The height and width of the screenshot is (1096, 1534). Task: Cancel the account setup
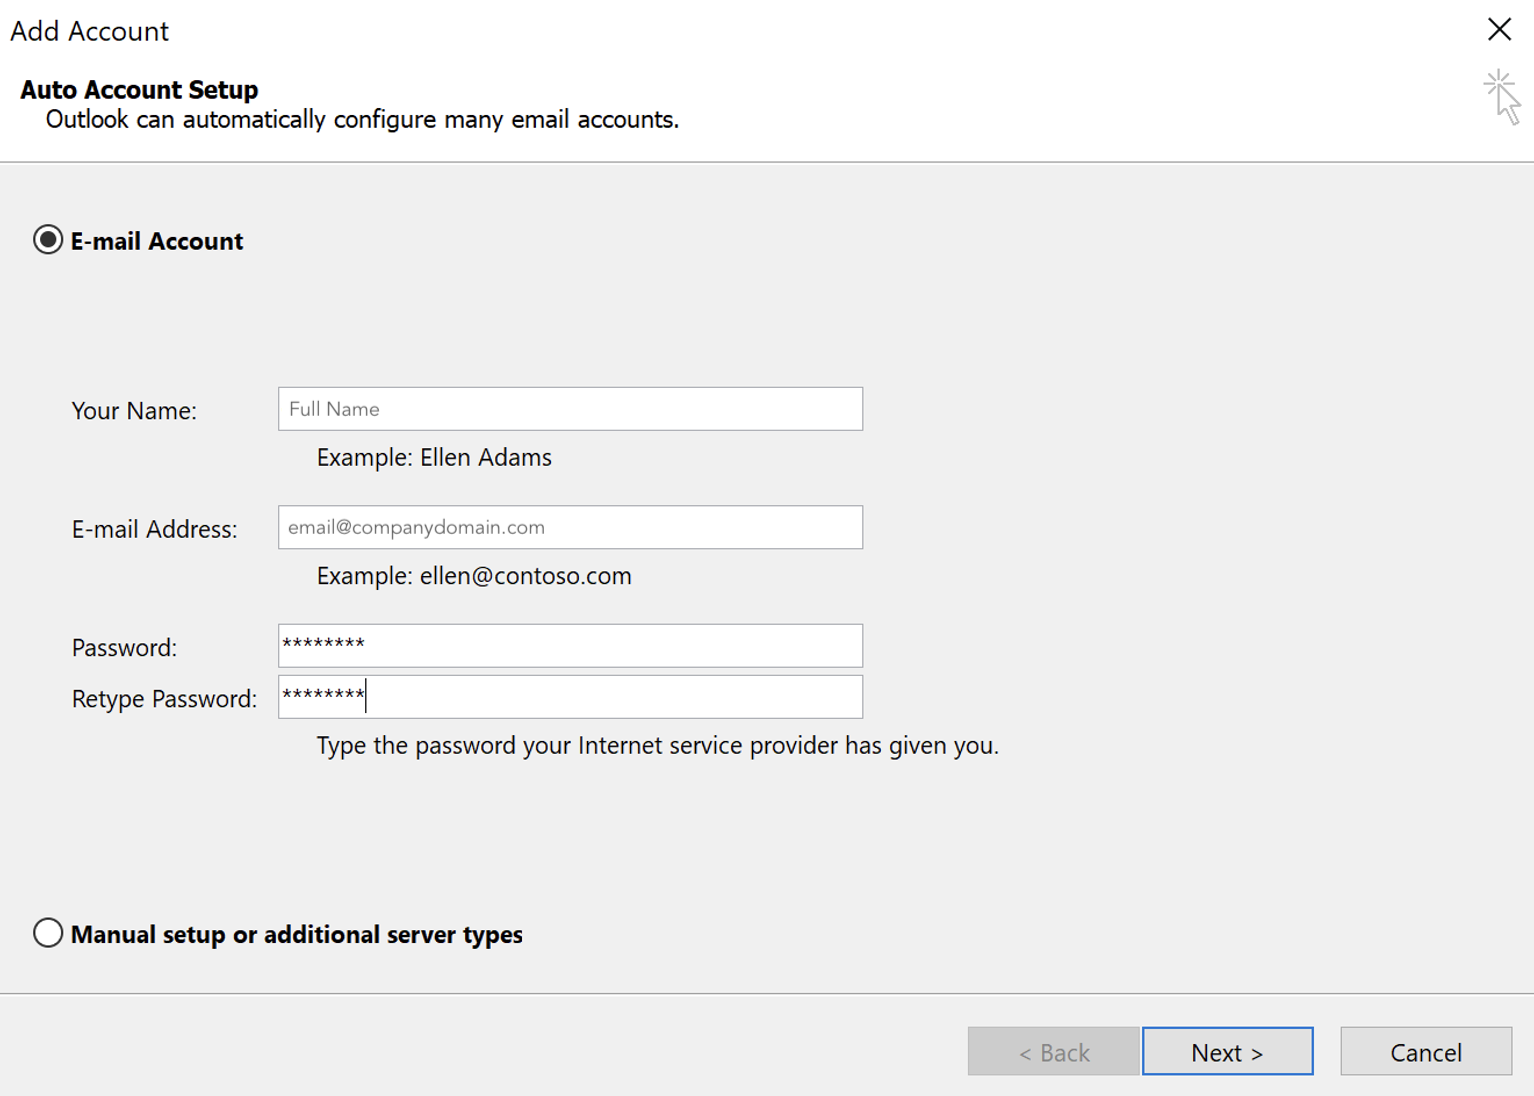click(x=1425, y=1052)
